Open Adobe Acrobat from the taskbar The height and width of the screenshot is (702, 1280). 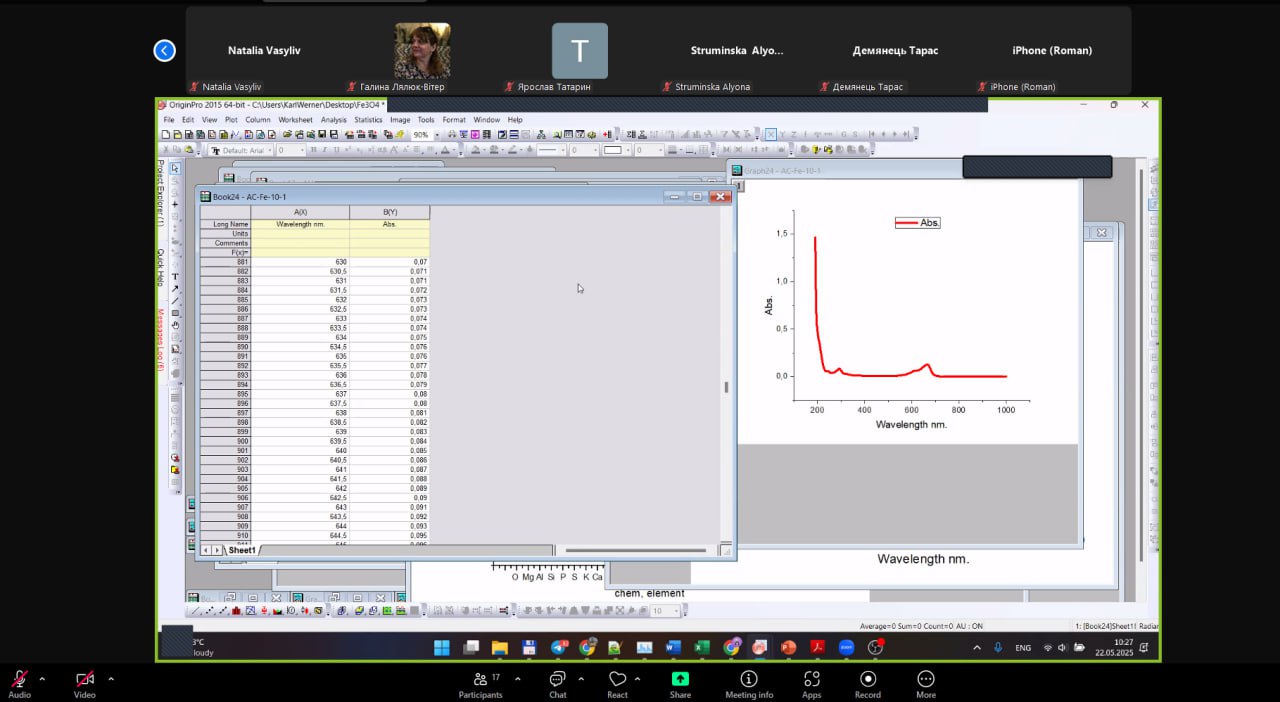click(817, 647)
